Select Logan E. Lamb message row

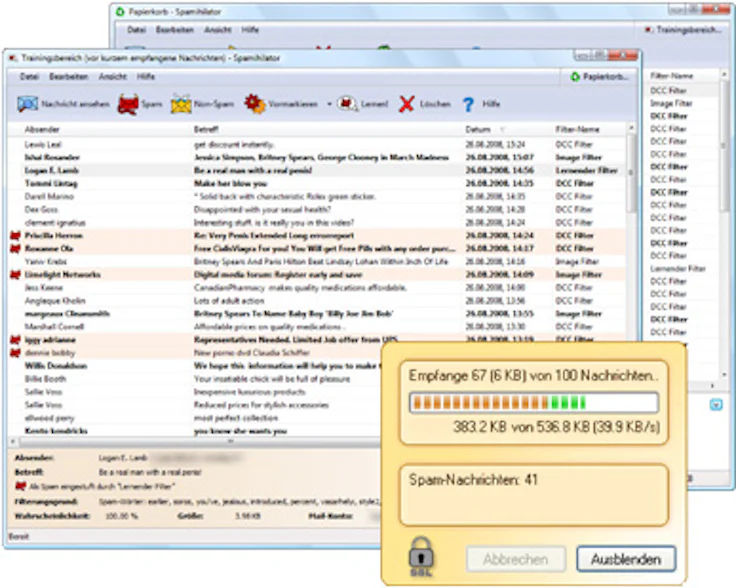[x=317, y=170]
